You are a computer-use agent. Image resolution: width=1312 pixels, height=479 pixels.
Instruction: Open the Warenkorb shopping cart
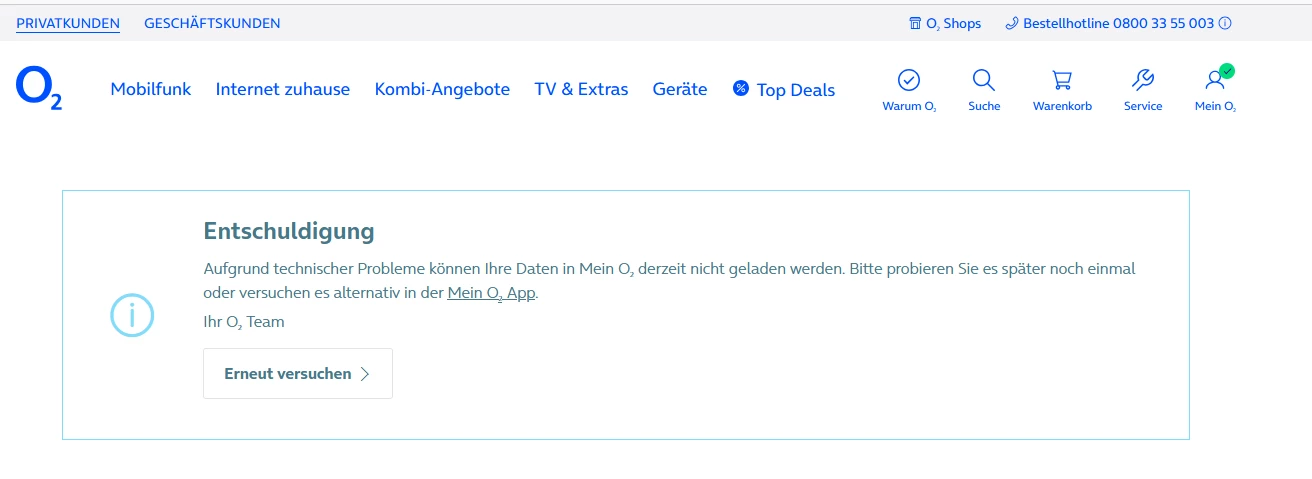[x=1062, y=81]
